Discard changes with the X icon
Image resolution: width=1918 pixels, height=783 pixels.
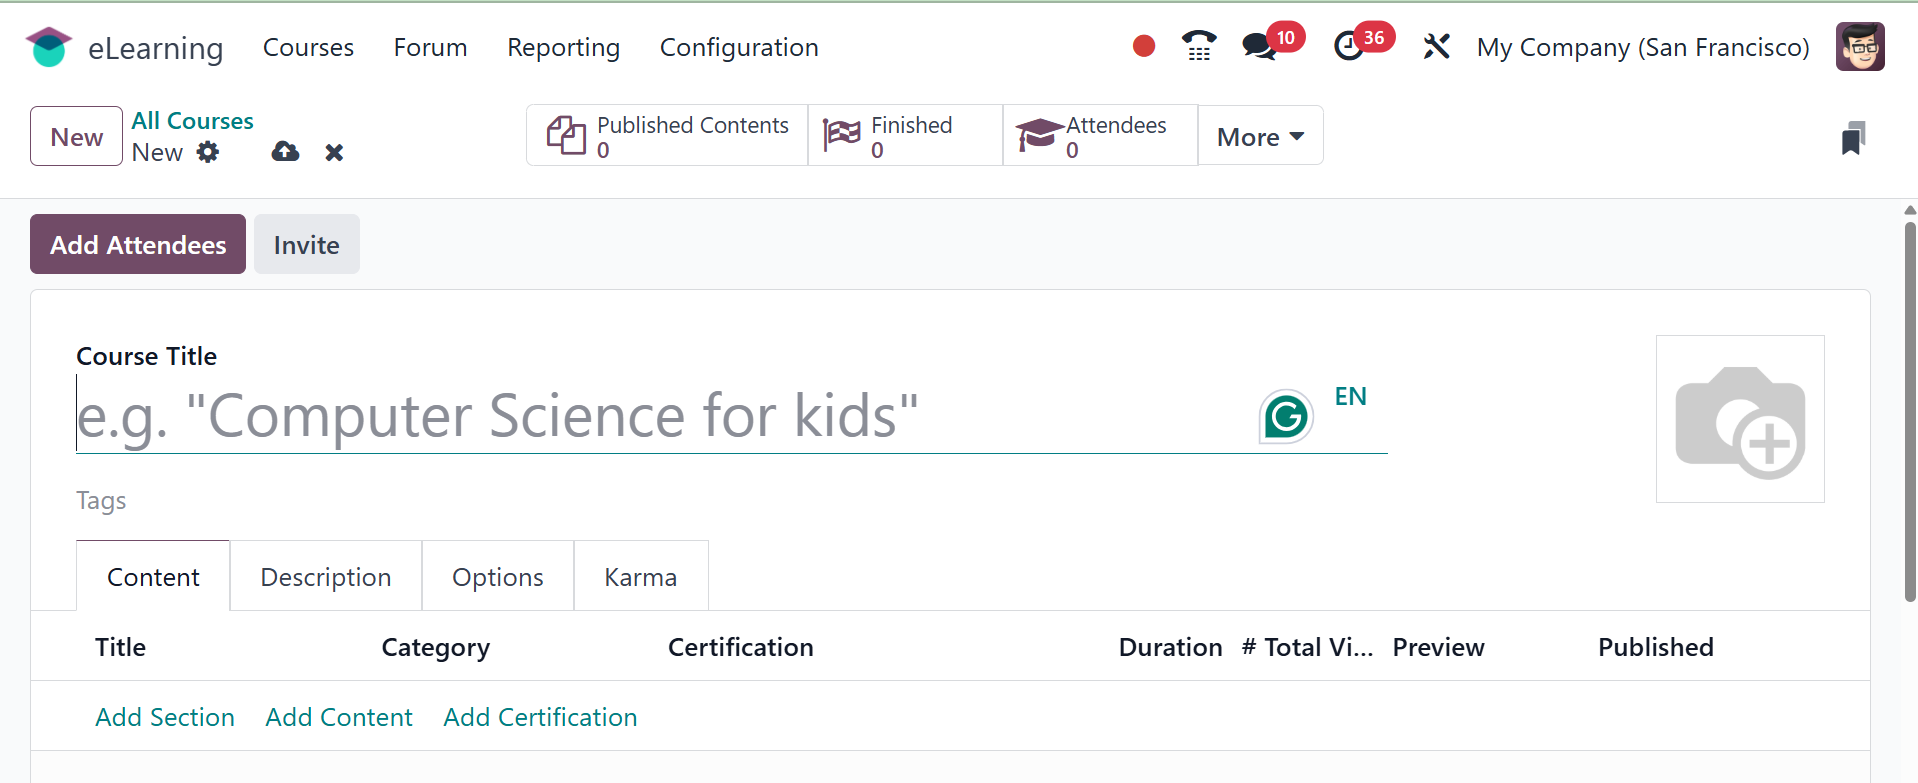[334, 152]
